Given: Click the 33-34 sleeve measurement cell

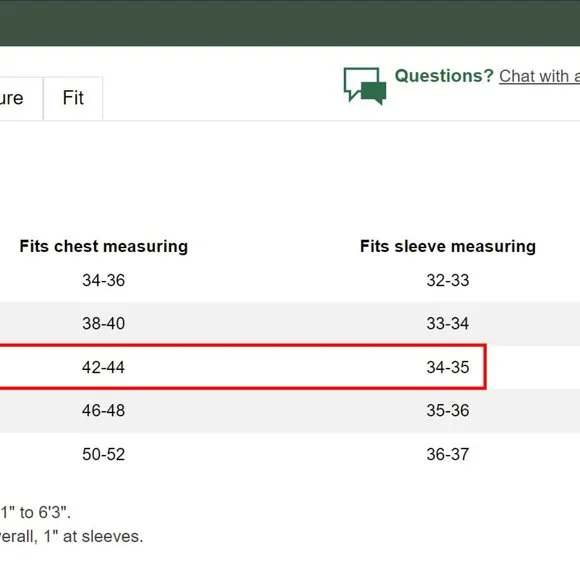Looking at the screenshot, I should 448,324.
